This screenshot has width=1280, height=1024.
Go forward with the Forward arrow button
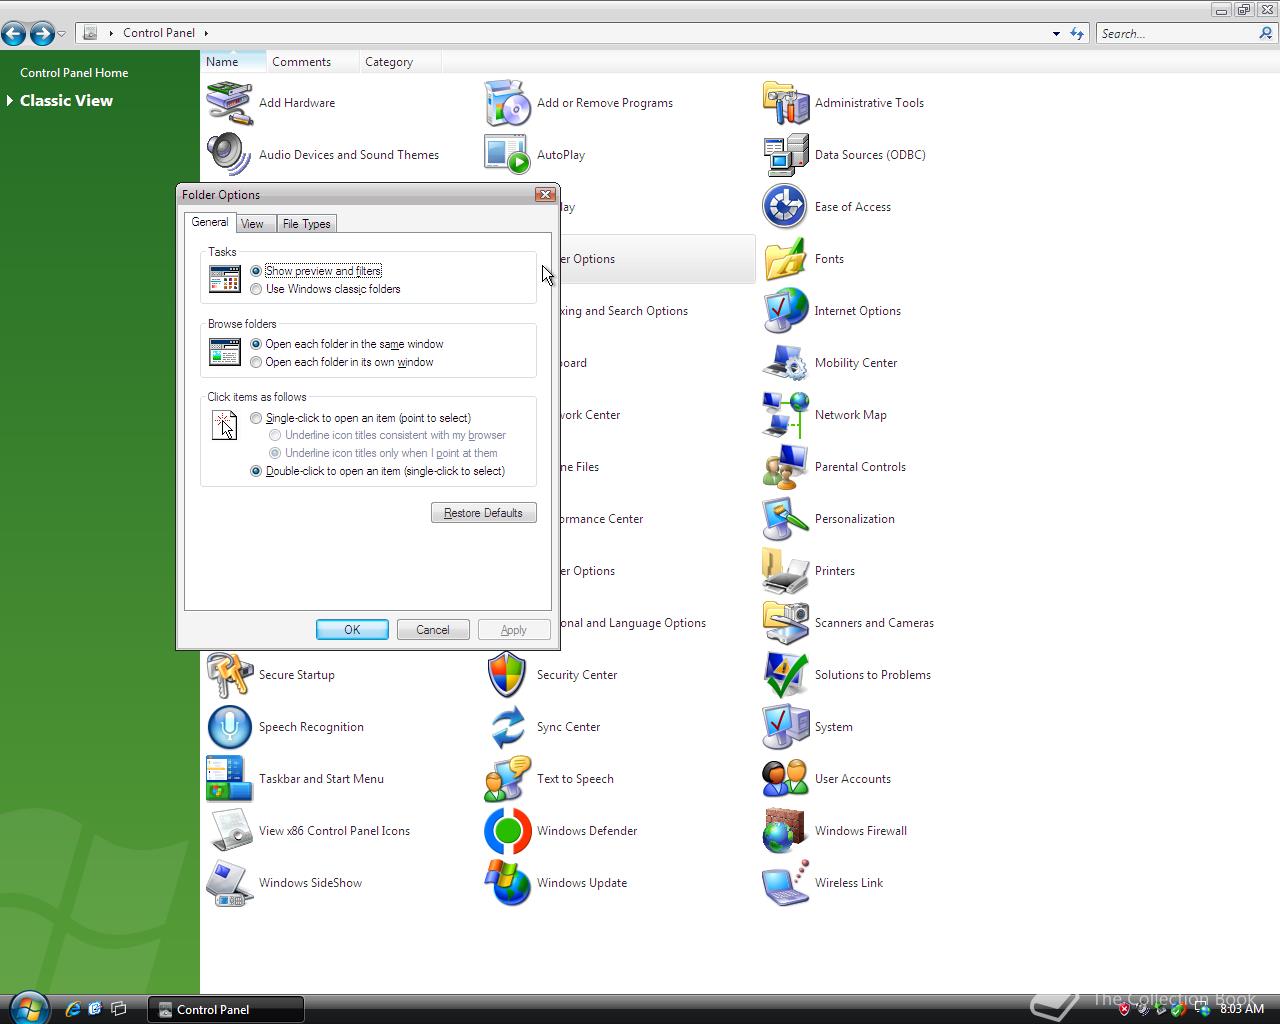(42, 34)
